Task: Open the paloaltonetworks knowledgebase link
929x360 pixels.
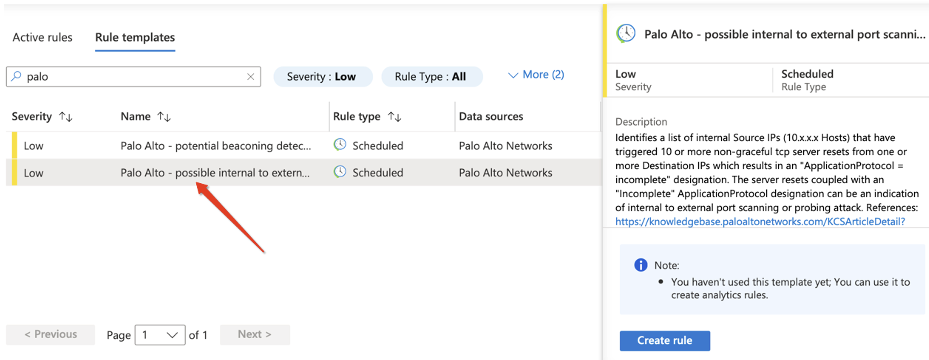Action: [760, 221]
